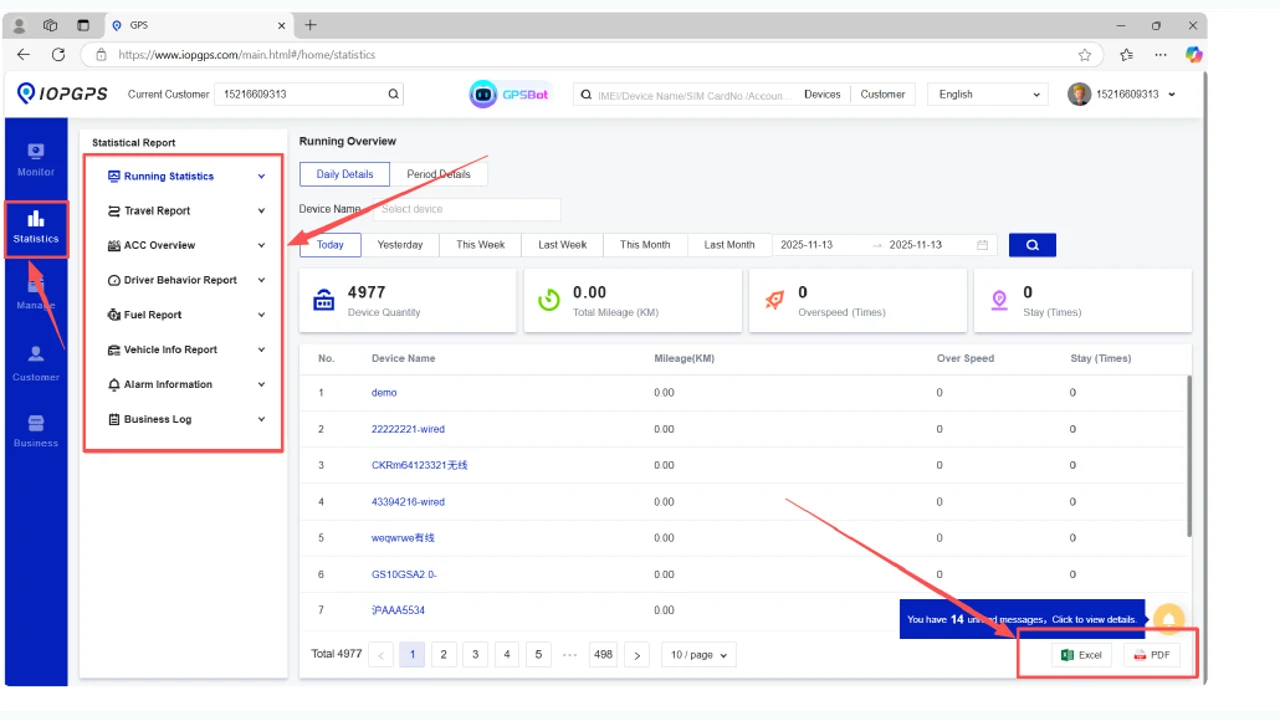1280x720 pixels.
Task: Expand ACC Overview menu
Action: click(x=187, y=245)
